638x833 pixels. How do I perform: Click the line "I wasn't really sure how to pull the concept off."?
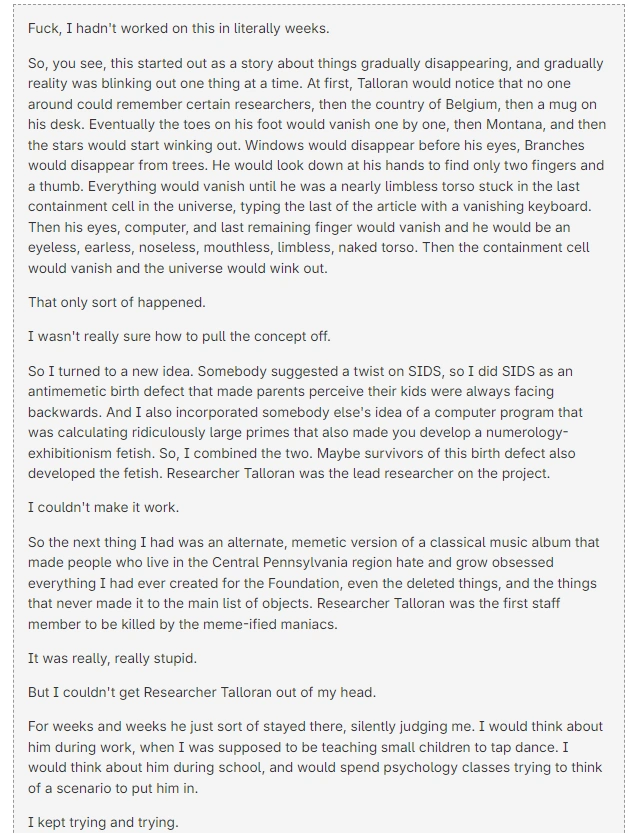179,336
